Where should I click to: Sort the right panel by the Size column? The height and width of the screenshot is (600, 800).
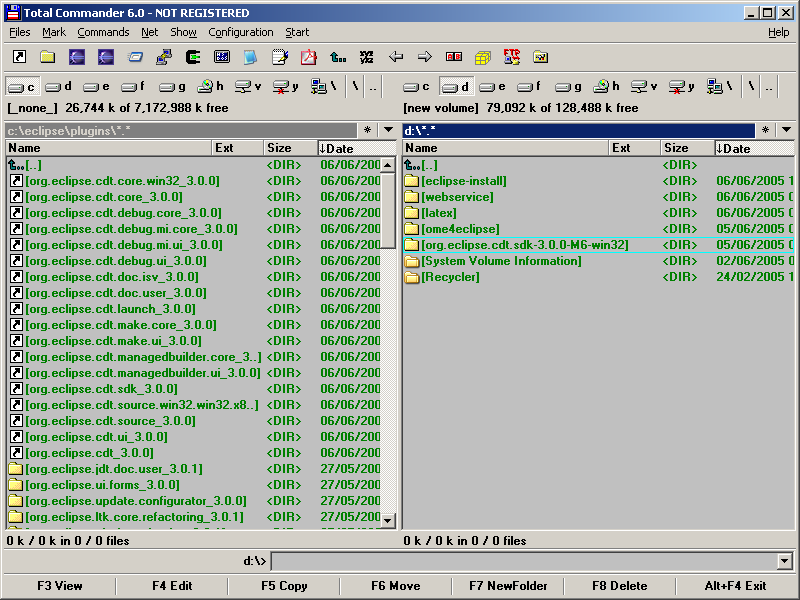[687, 148]
